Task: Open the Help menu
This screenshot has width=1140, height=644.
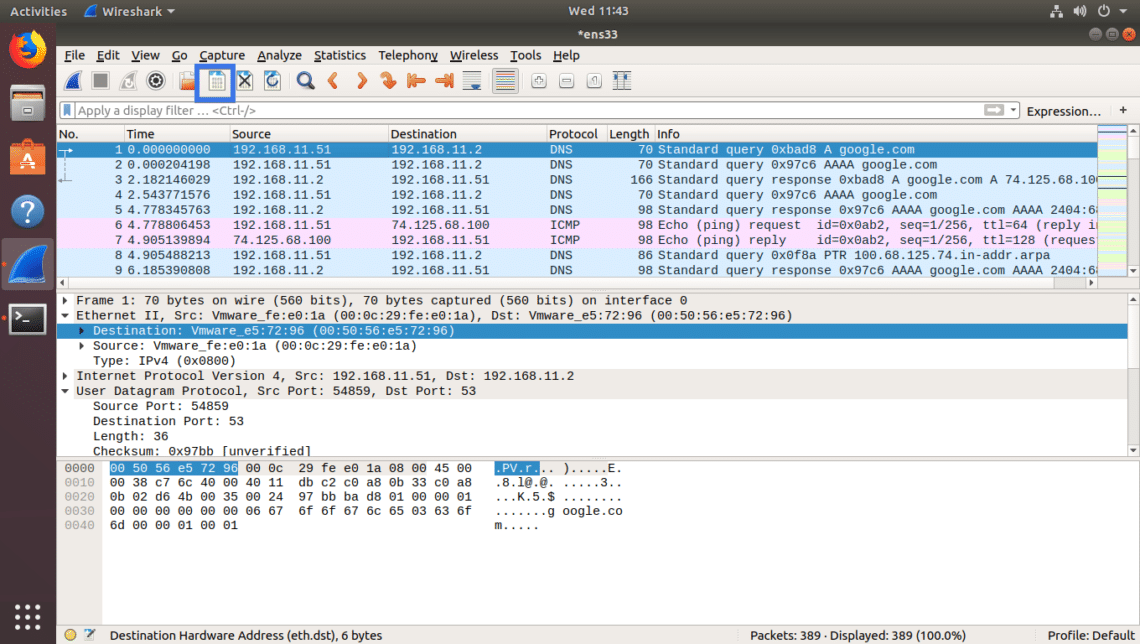Action: pos(566,55)
